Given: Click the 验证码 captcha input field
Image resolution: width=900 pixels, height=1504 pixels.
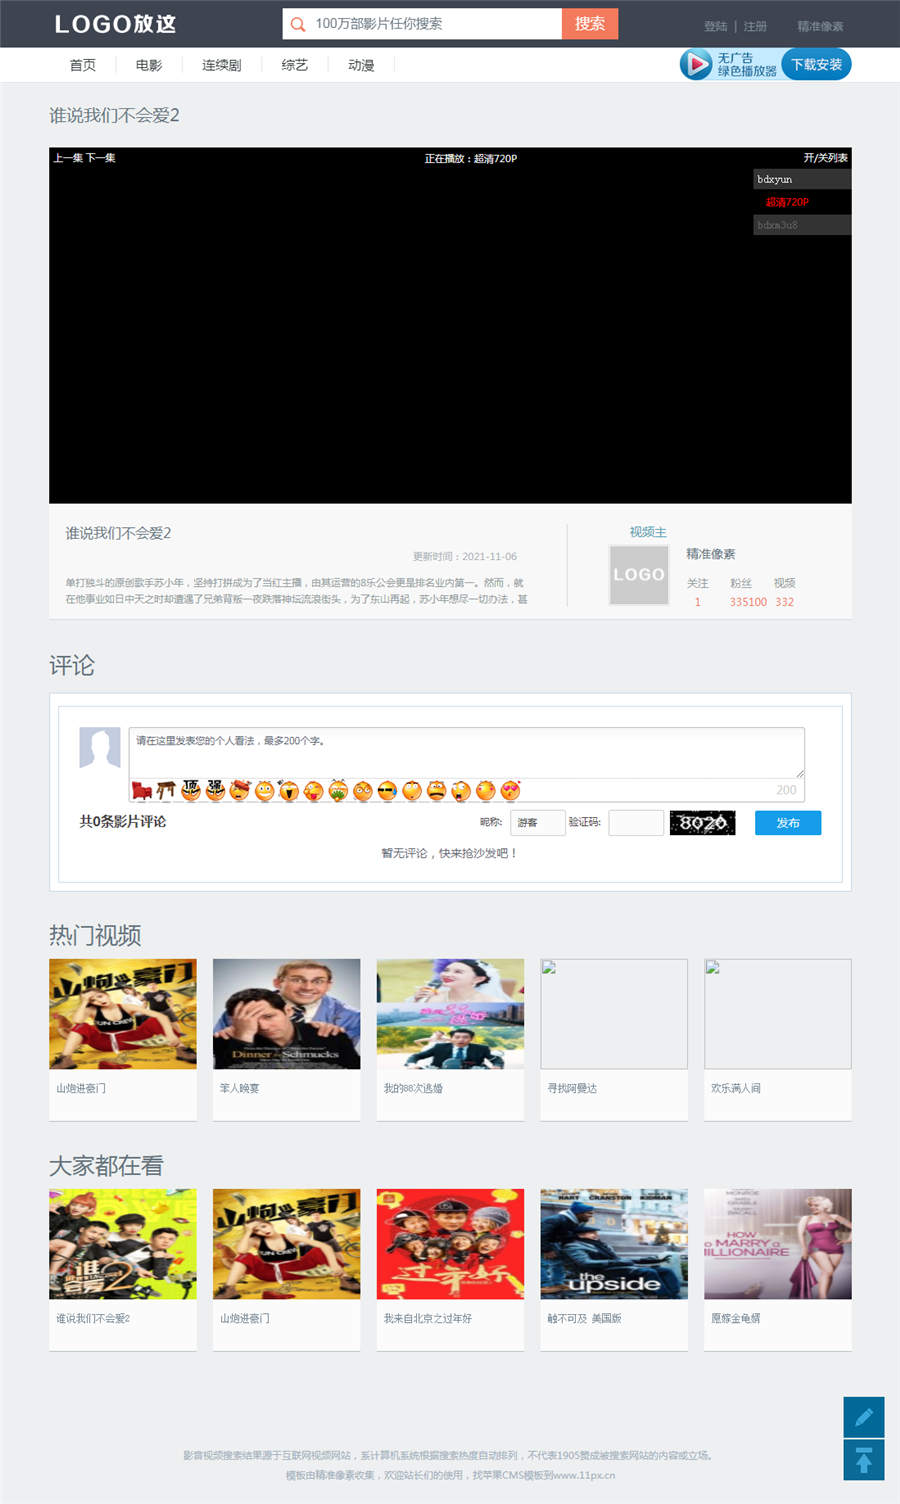Looking at the screenshot, I should (x=636, y=823).
